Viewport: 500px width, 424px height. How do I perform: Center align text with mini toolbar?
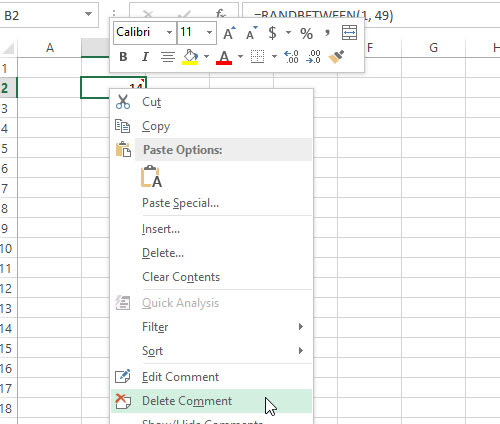coord(168,57)
